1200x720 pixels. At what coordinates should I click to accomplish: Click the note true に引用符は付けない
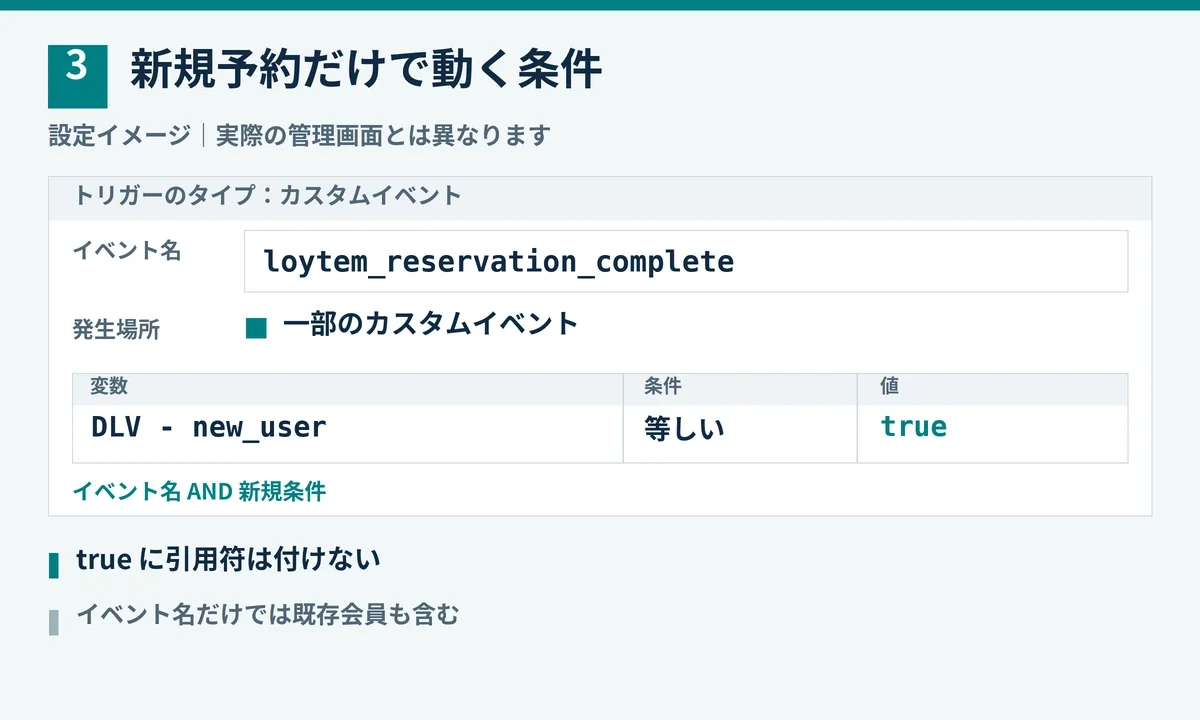228,560
